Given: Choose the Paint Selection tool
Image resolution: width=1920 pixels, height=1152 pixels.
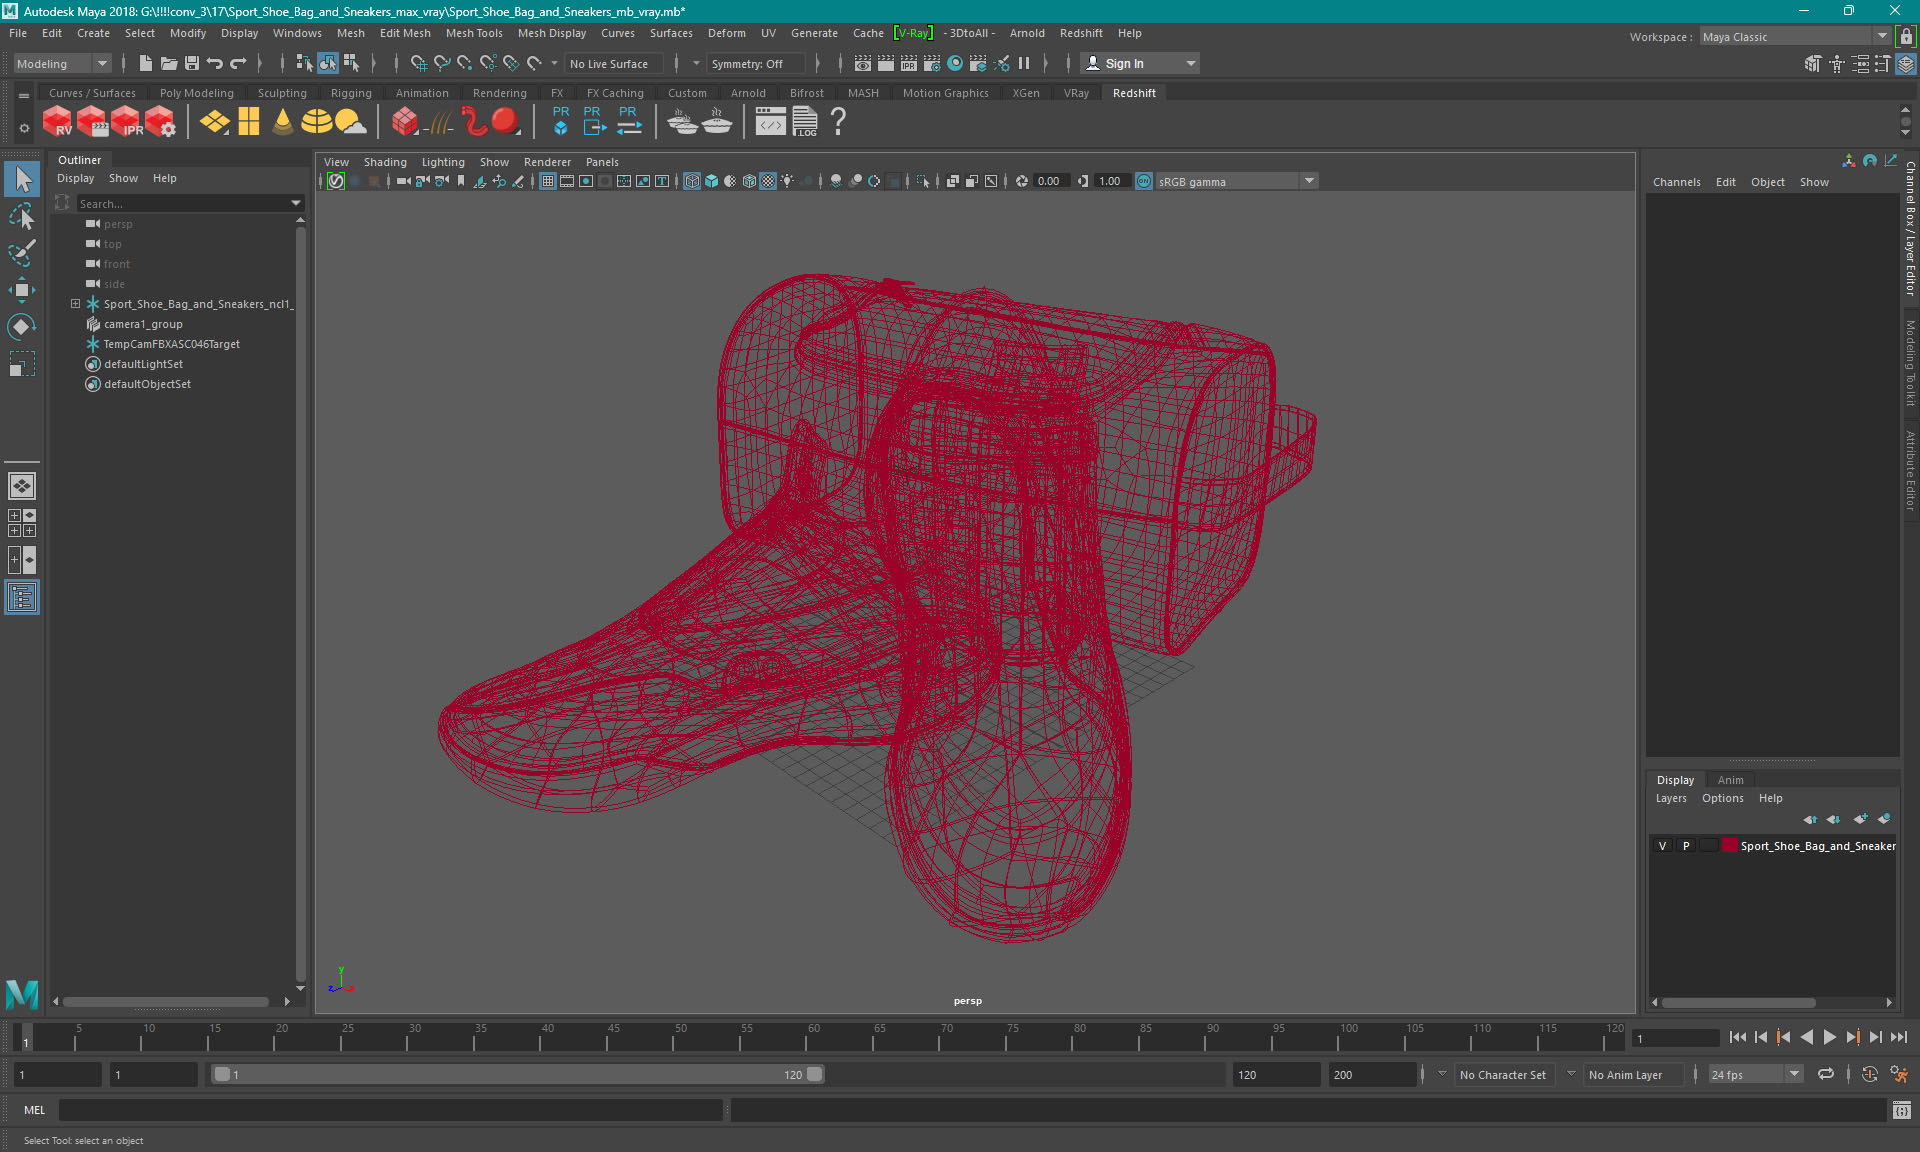Looking at the screenshot, I should [x=22, y=253].
